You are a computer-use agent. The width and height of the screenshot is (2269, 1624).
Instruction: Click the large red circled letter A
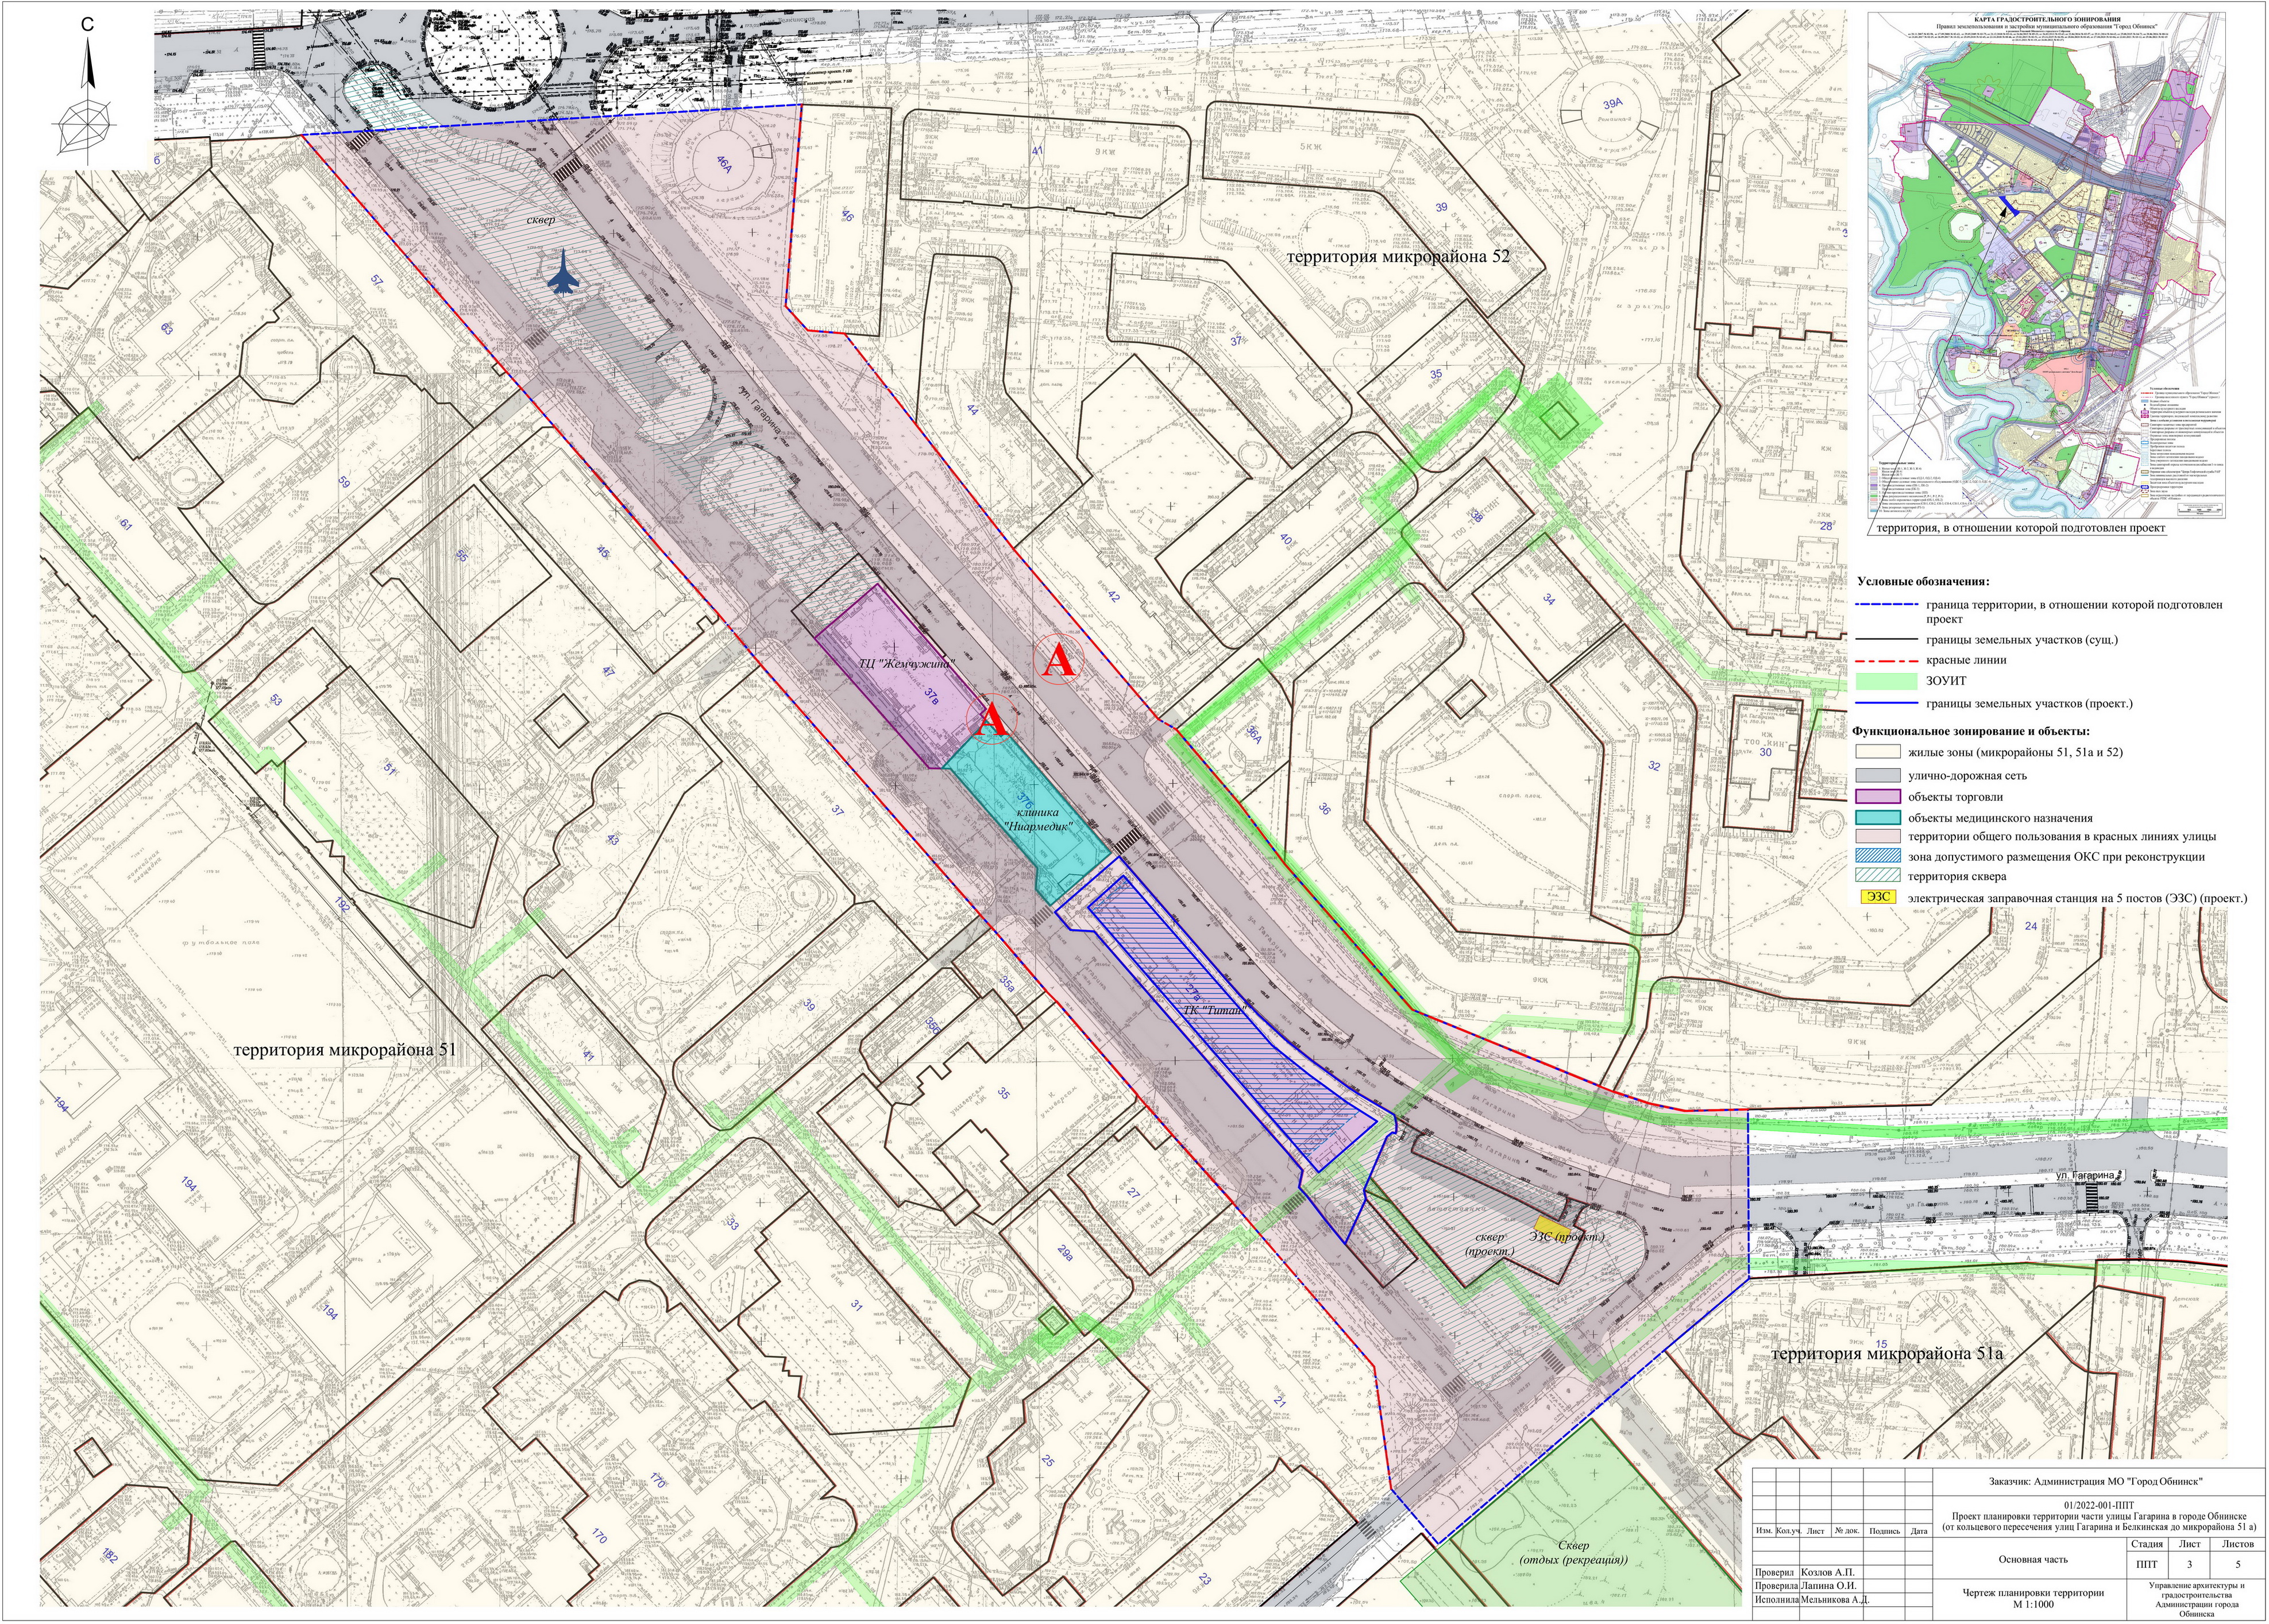(1059, 660)
